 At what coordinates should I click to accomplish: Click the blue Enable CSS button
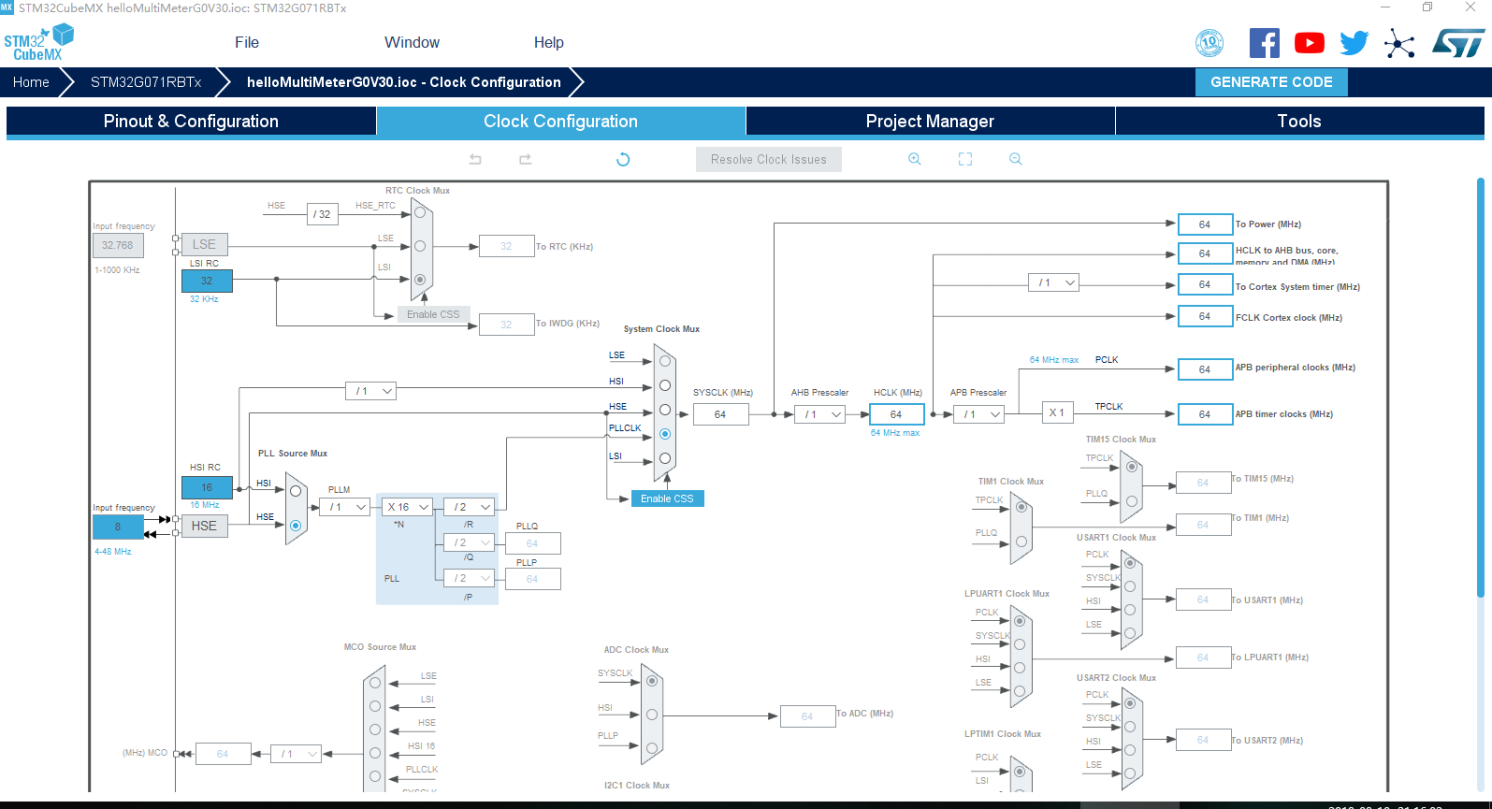click(667, 498)
